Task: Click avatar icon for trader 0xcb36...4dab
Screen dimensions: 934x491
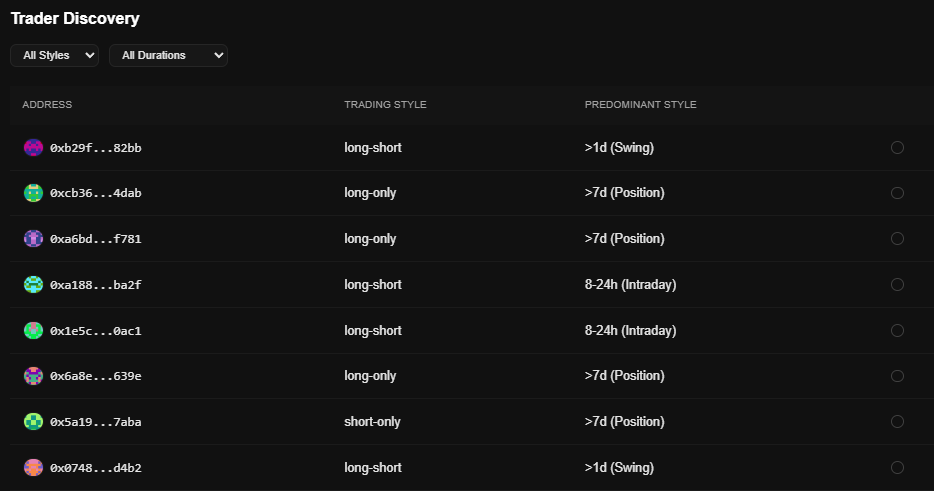Action: (34, 193)
